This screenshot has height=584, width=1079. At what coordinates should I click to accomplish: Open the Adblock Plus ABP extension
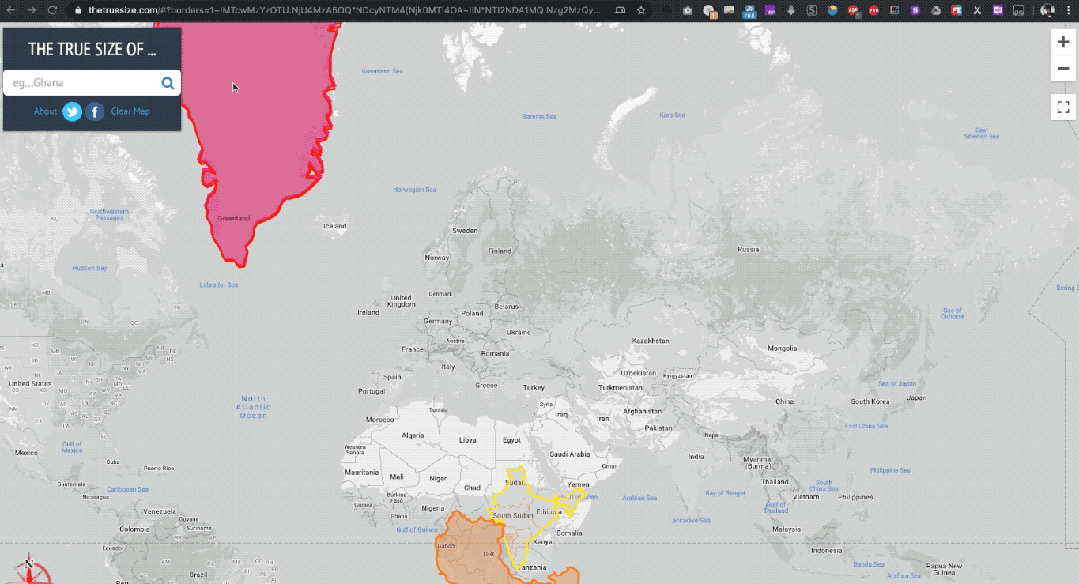tap(853, 10)
